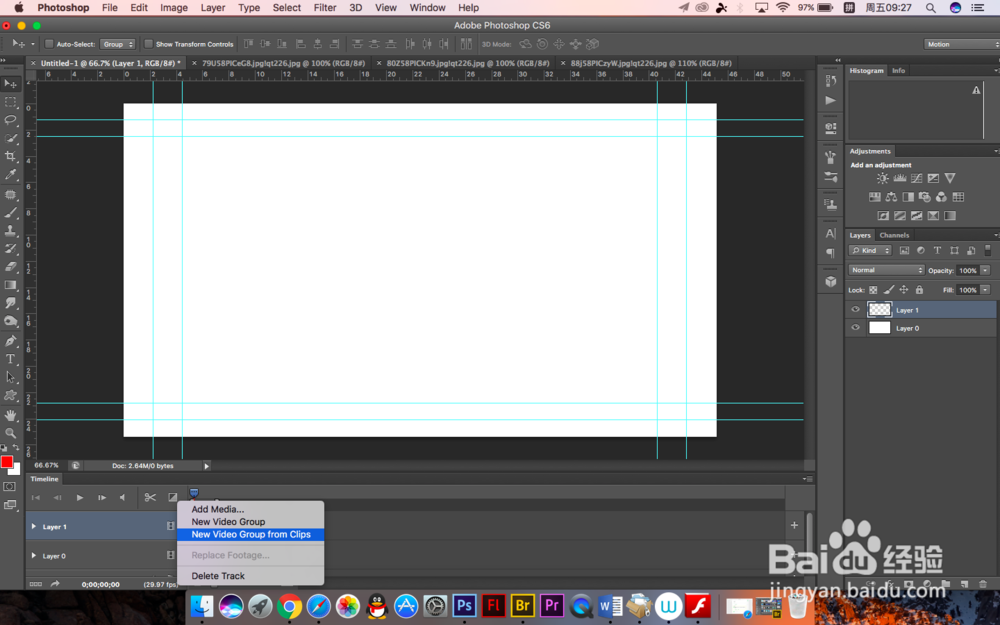This screenshot has width=1000, height=625.
Task: Click the red foreground color swatch
Action: (x=7, y=462)
